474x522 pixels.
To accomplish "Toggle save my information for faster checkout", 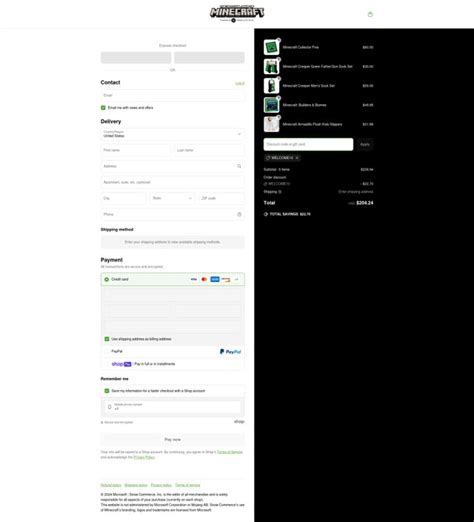I will pyautogui.click(x=107, y=391).
